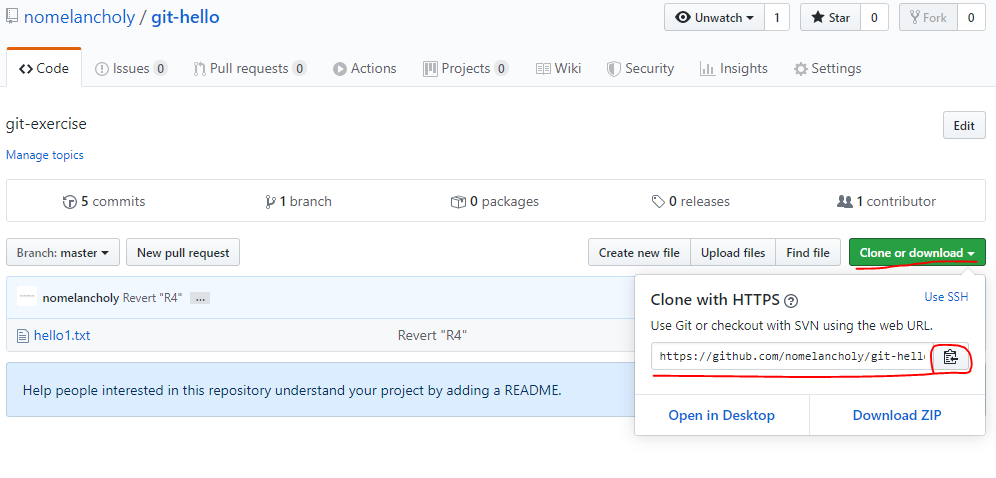
Task: Open the latest commit message Revert "R4"
Action: [x=152, y=298]
